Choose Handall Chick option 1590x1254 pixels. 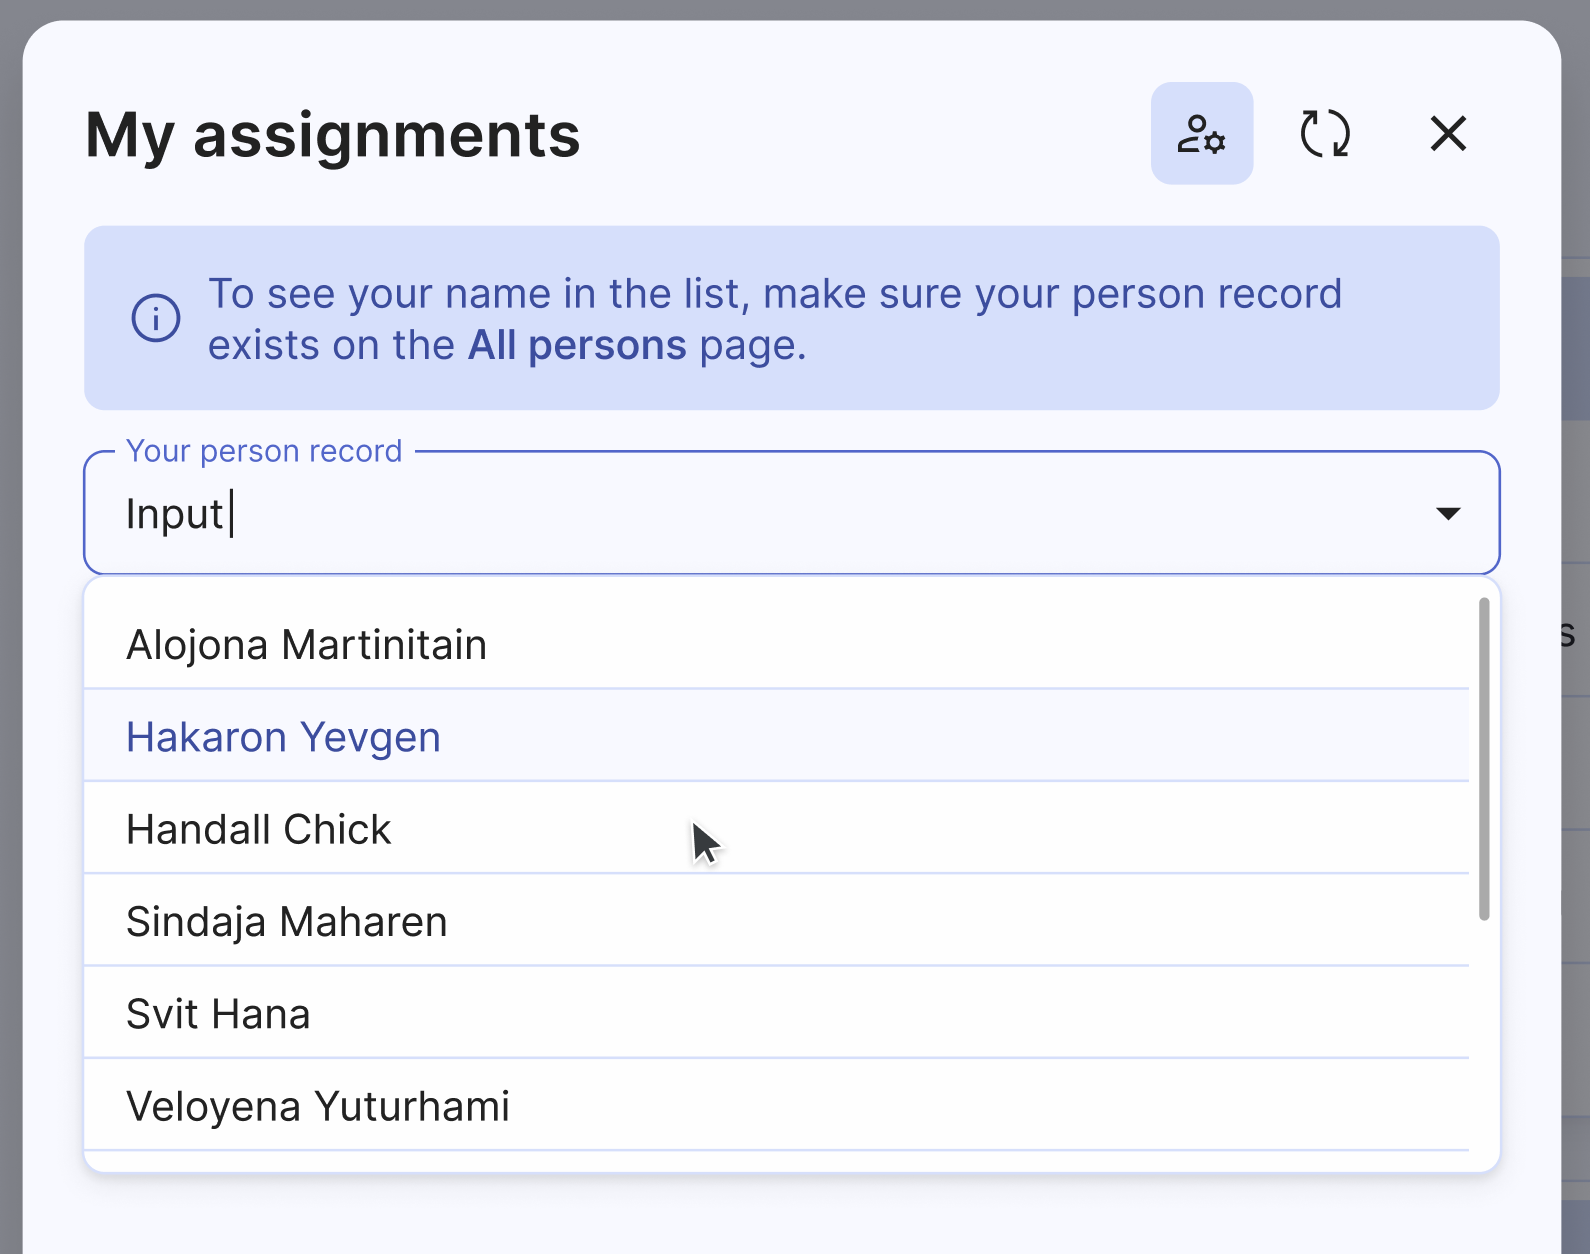(x=776, y=829)
